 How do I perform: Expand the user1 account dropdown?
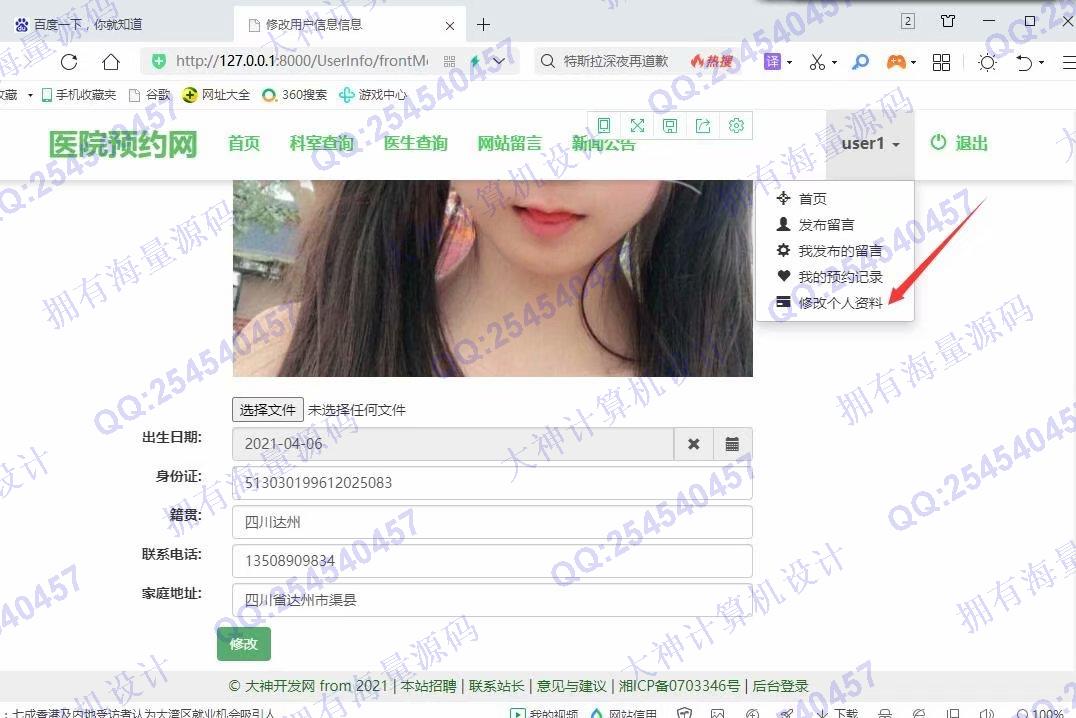pyautogui.click(x=870, y=143)
